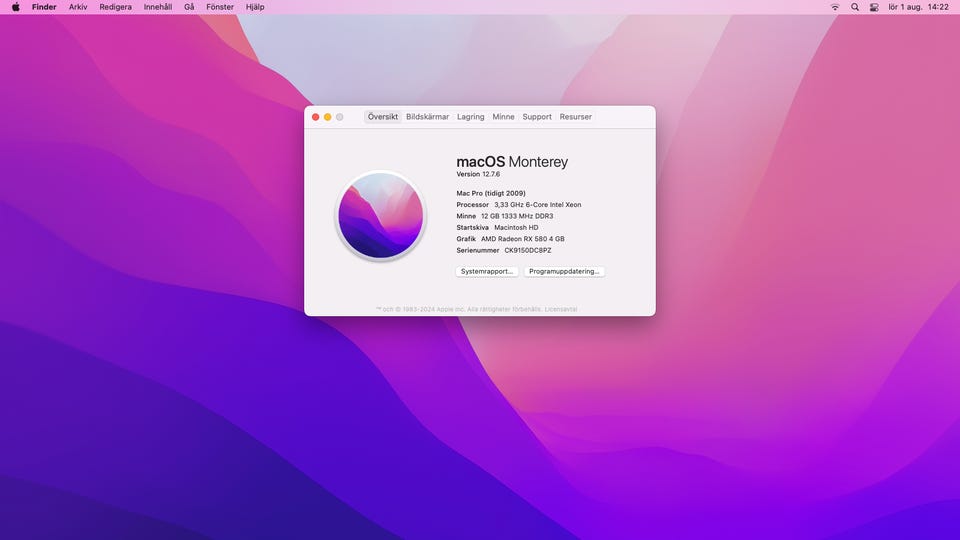Open the Arkiv menu
This screenshot has height=540, width=960.
pyautogui.click(x=78, y=7)
